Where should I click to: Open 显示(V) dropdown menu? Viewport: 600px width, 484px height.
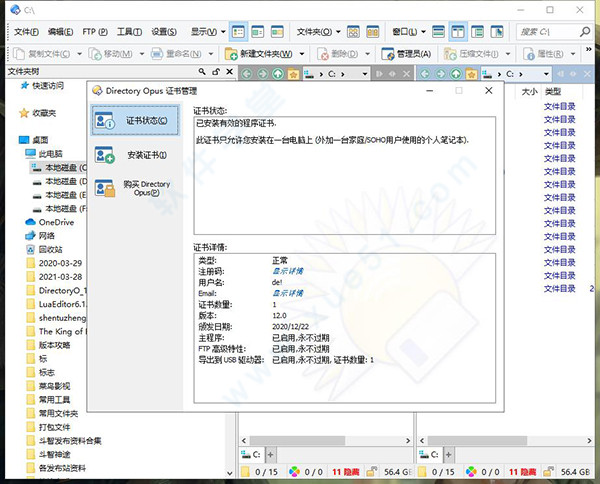point(208,32)
